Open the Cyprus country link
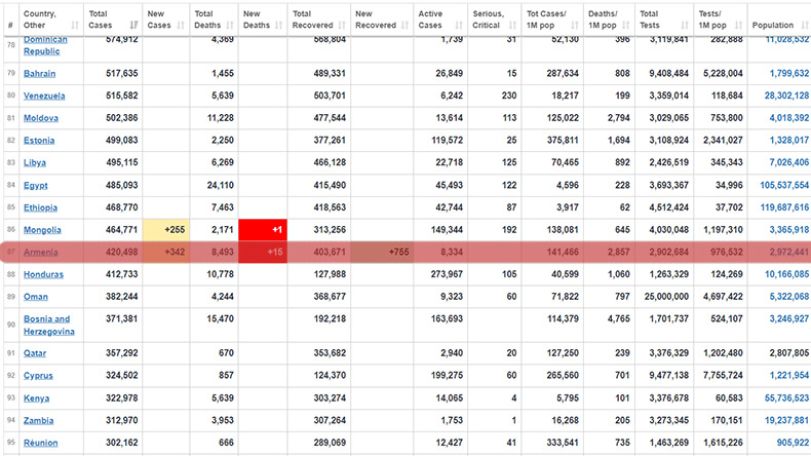811x456 pixels. (x=38, y=375)
